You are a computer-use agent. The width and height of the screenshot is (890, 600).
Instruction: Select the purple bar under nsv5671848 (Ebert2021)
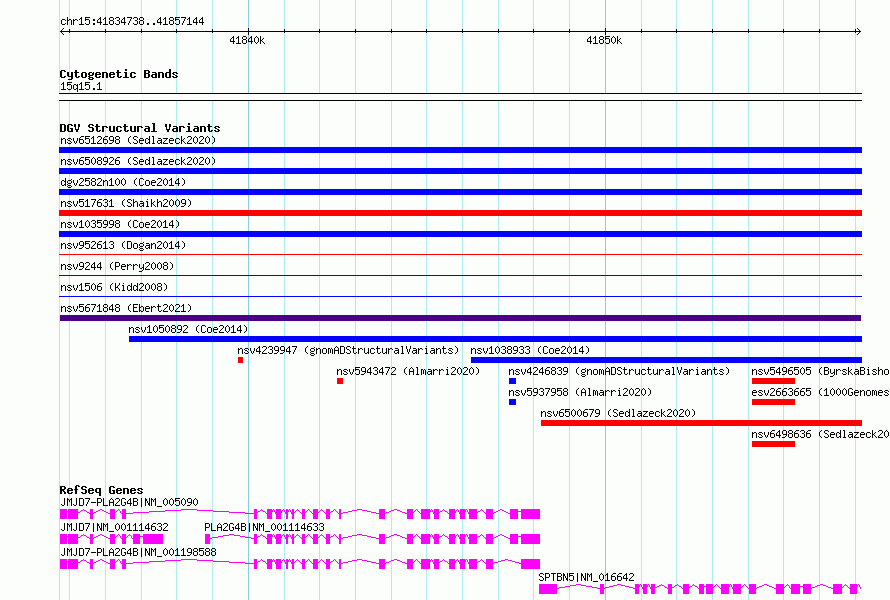pos(460,318)
